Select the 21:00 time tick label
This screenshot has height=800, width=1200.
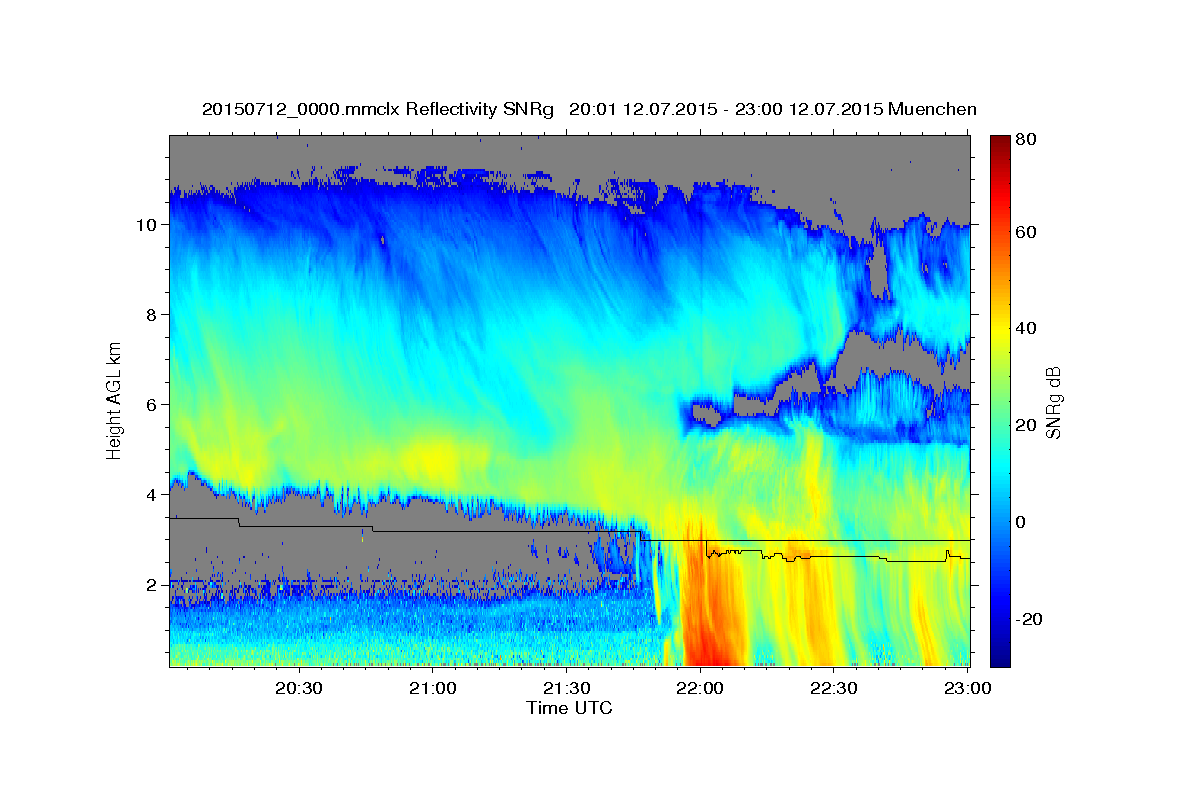tap(434, 688)
